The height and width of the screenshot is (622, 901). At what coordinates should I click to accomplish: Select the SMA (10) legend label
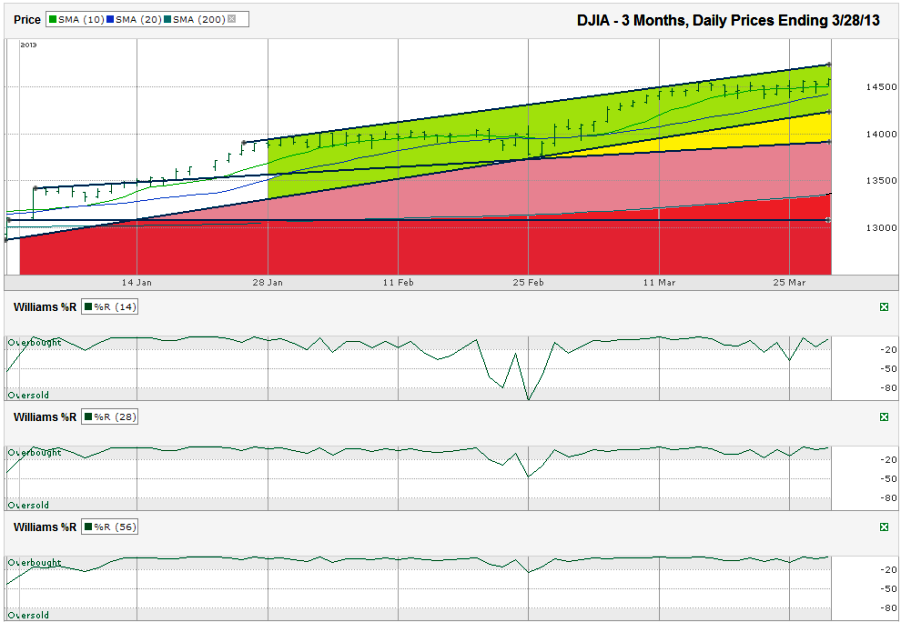(x=81, y=20)
